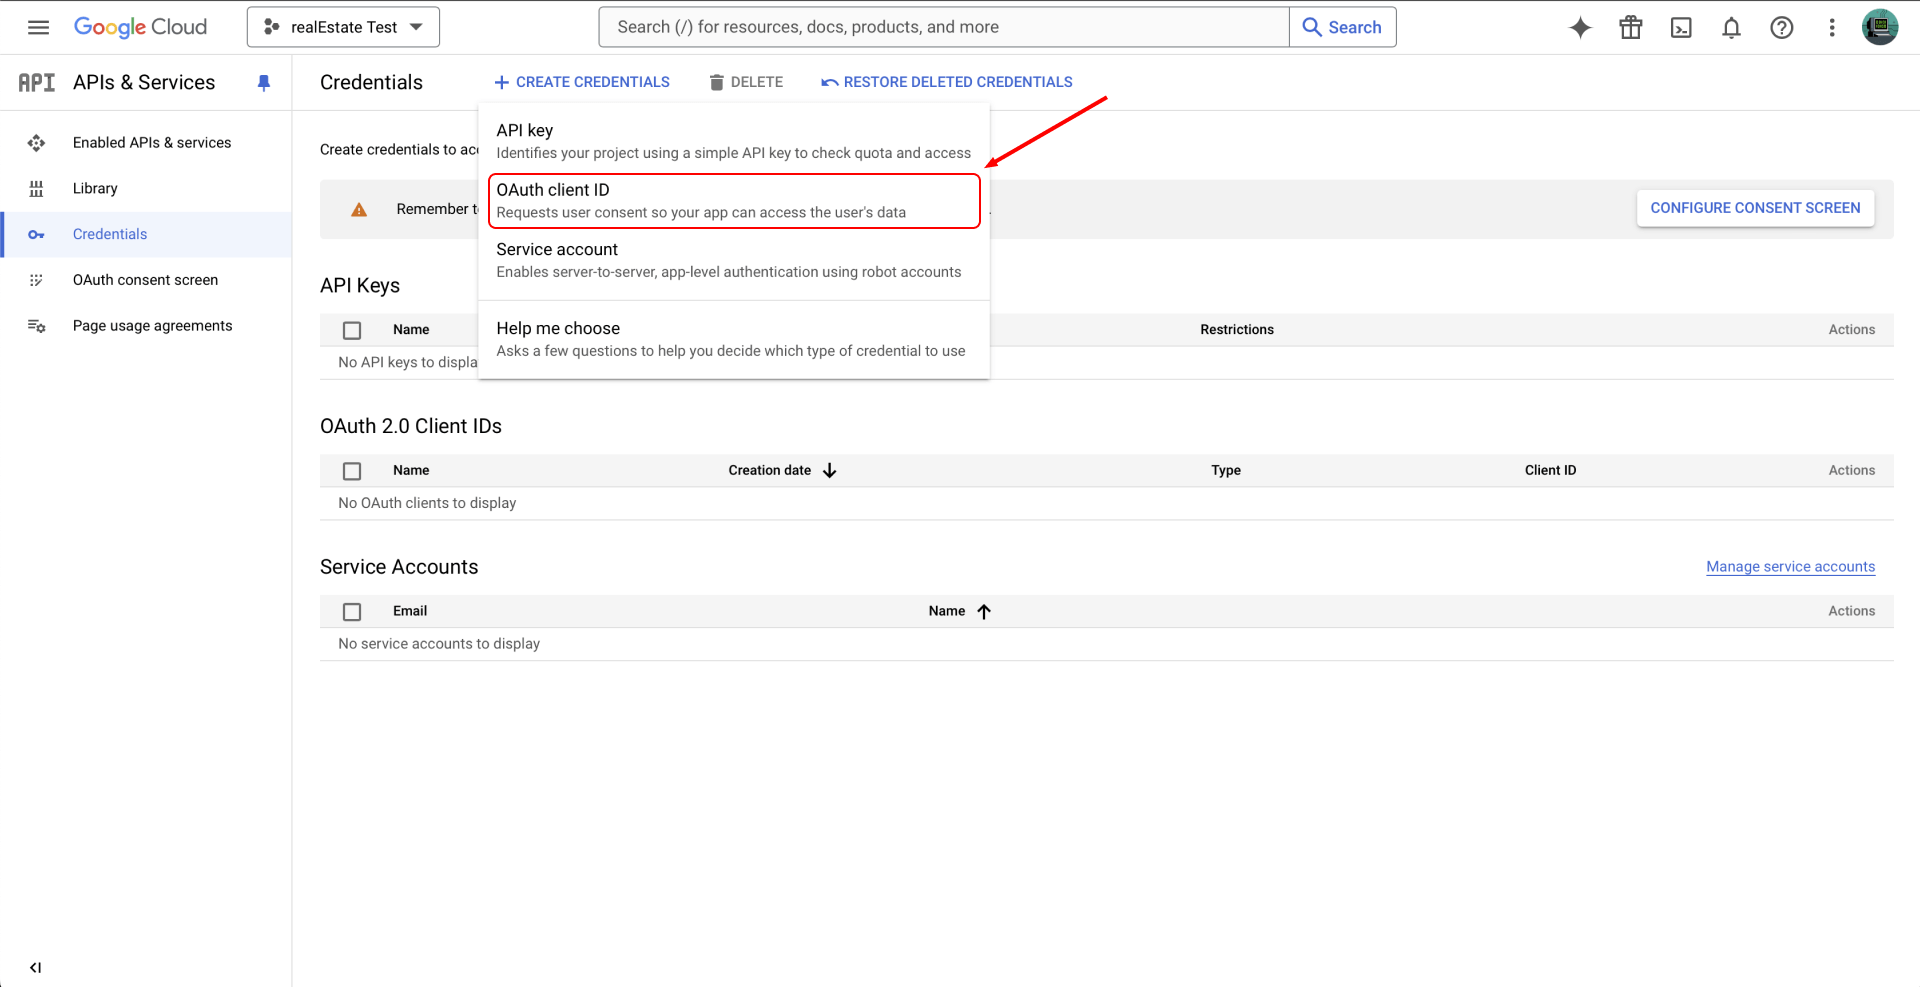Image resolution: width=1920 pixels, height=987 pixels.
Task: Open the realEstate Test project dropdown
Action: (343, 27)
